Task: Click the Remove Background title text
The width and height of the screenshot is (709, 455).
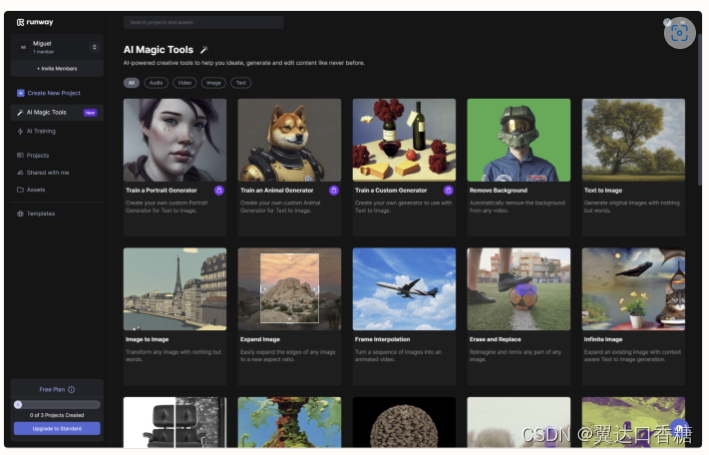Action: click(x=498, y=191)
